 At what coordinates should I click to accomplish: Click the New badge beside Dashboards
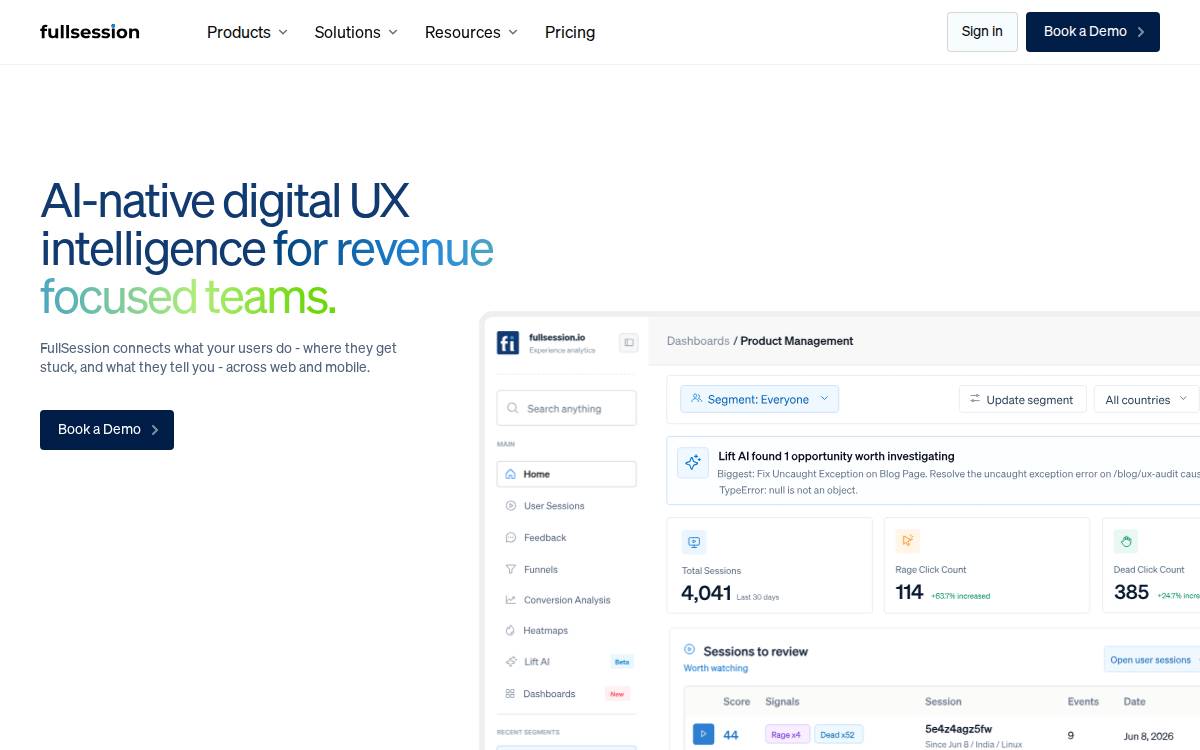(617, 694)
